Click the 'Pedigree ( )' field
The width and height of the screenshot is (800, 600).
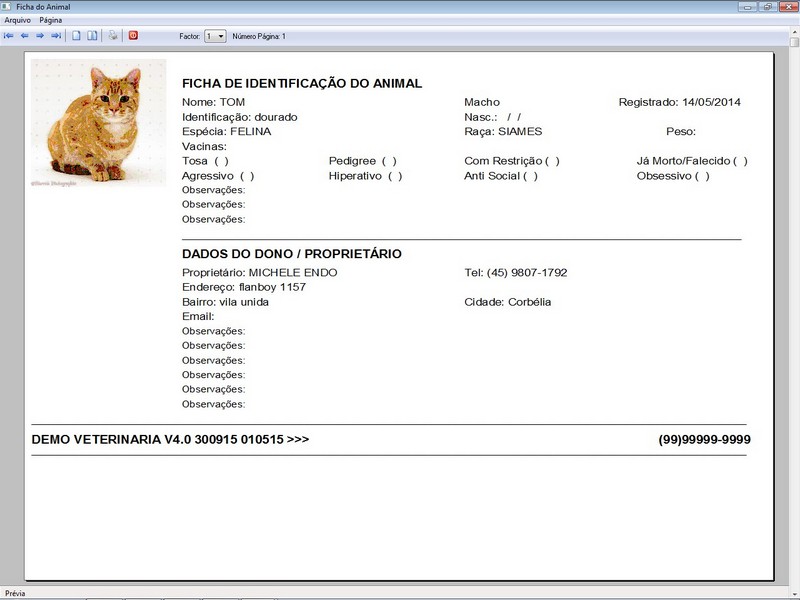click(x=363, y=161)
